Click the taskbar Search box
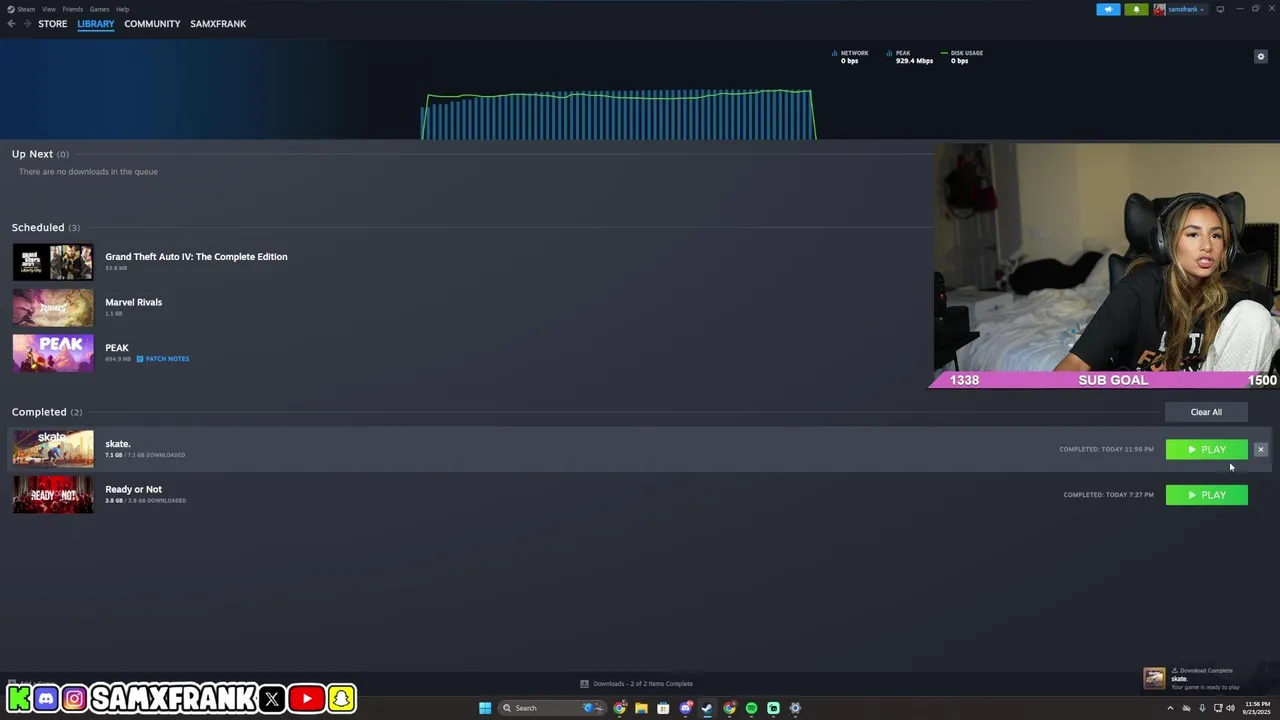1280x720 pixels. click(x=551, y=708)
